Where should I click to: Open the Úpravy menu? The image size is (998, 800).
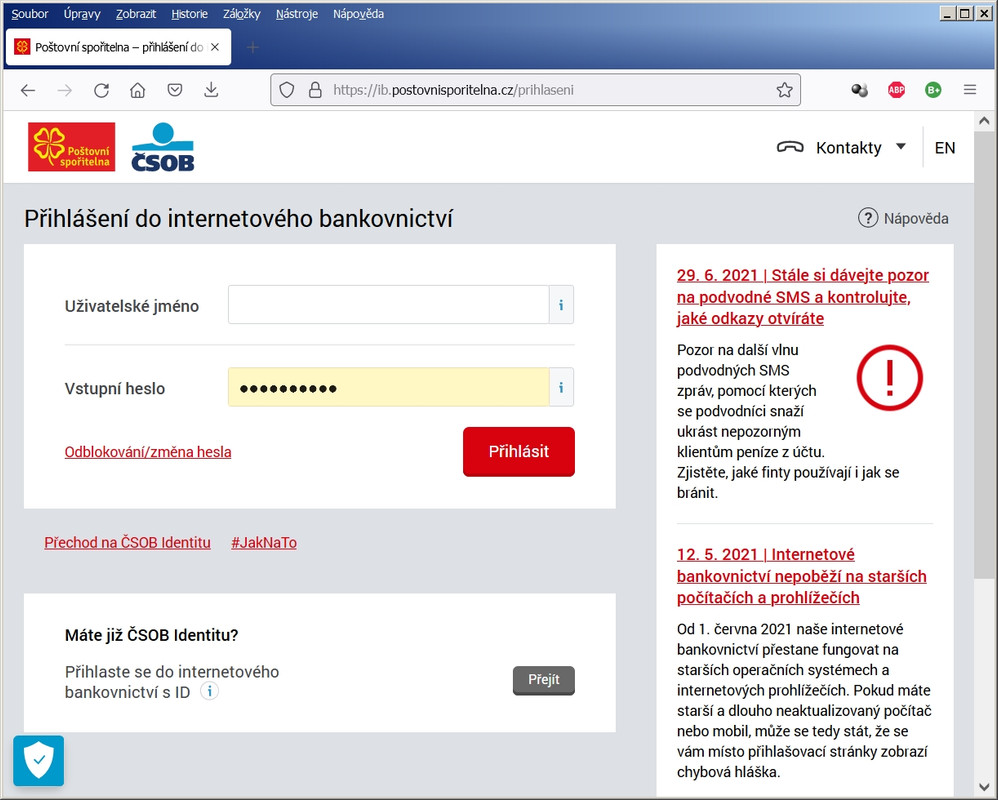(x=82, y=14)
